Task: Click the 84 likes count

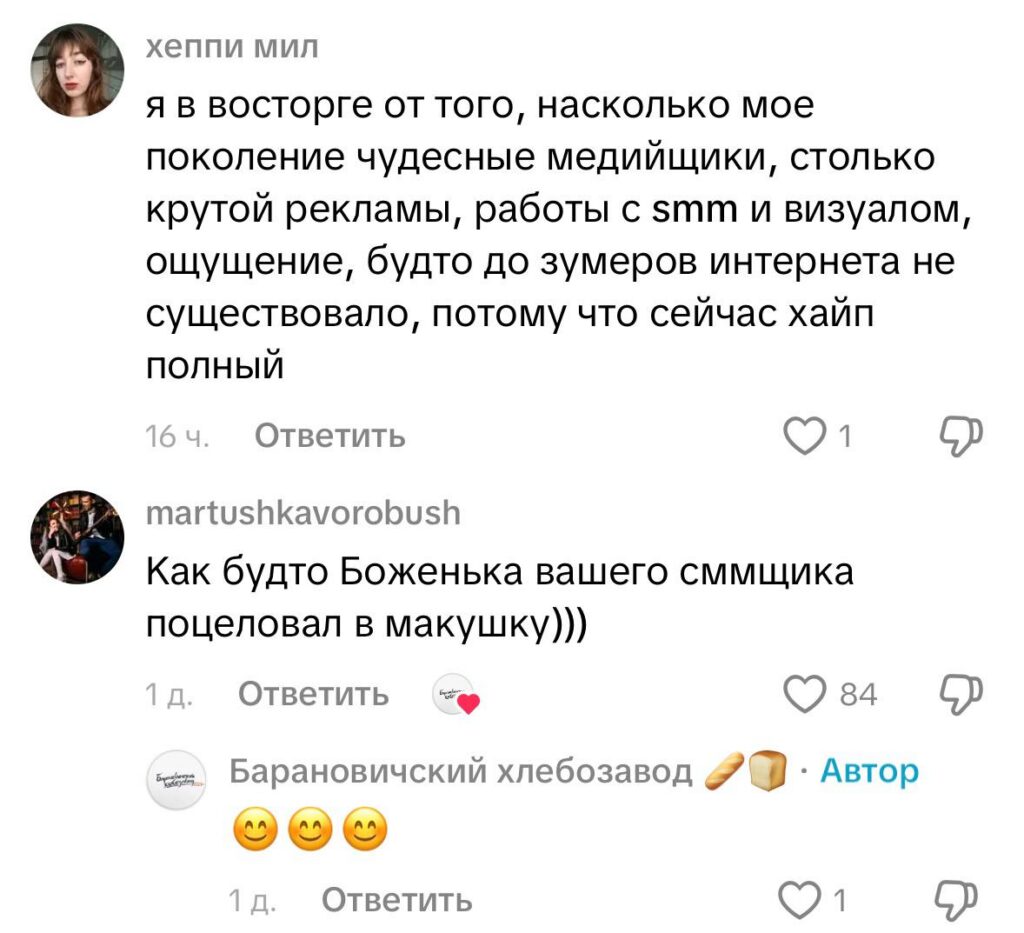Action: (858, 694)
